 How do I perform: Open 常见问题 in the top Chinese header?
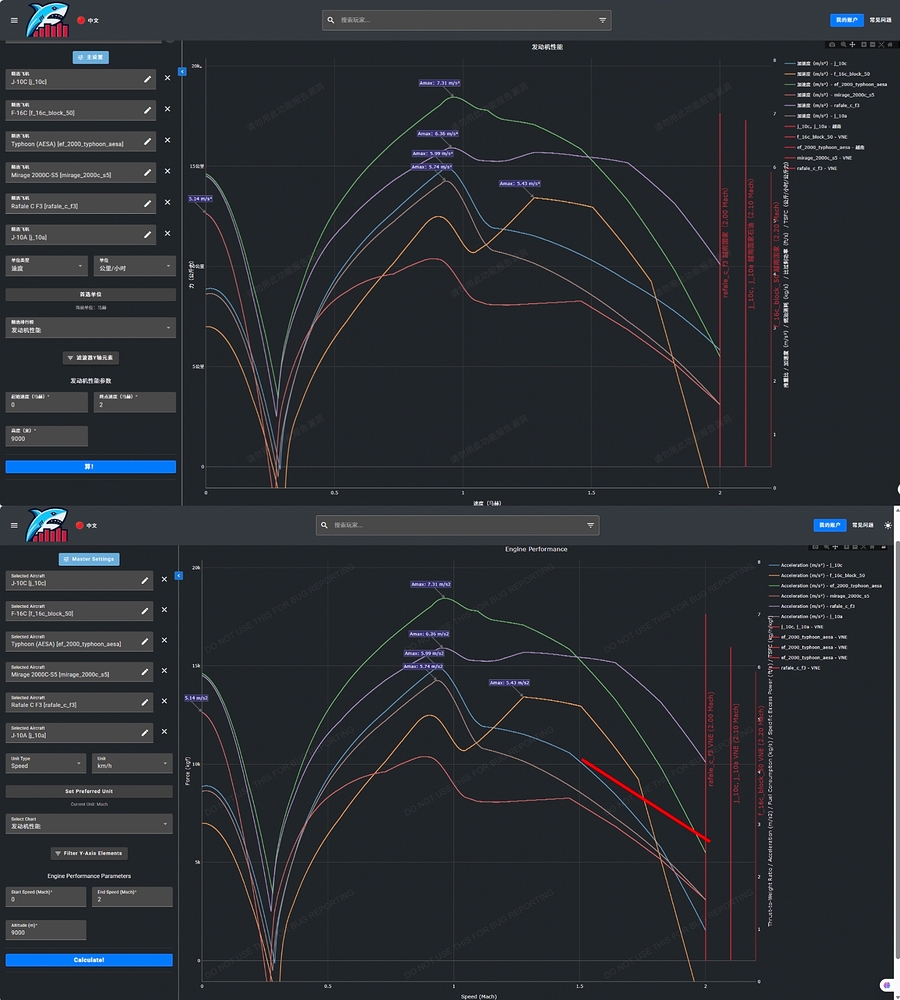[882, 20]
